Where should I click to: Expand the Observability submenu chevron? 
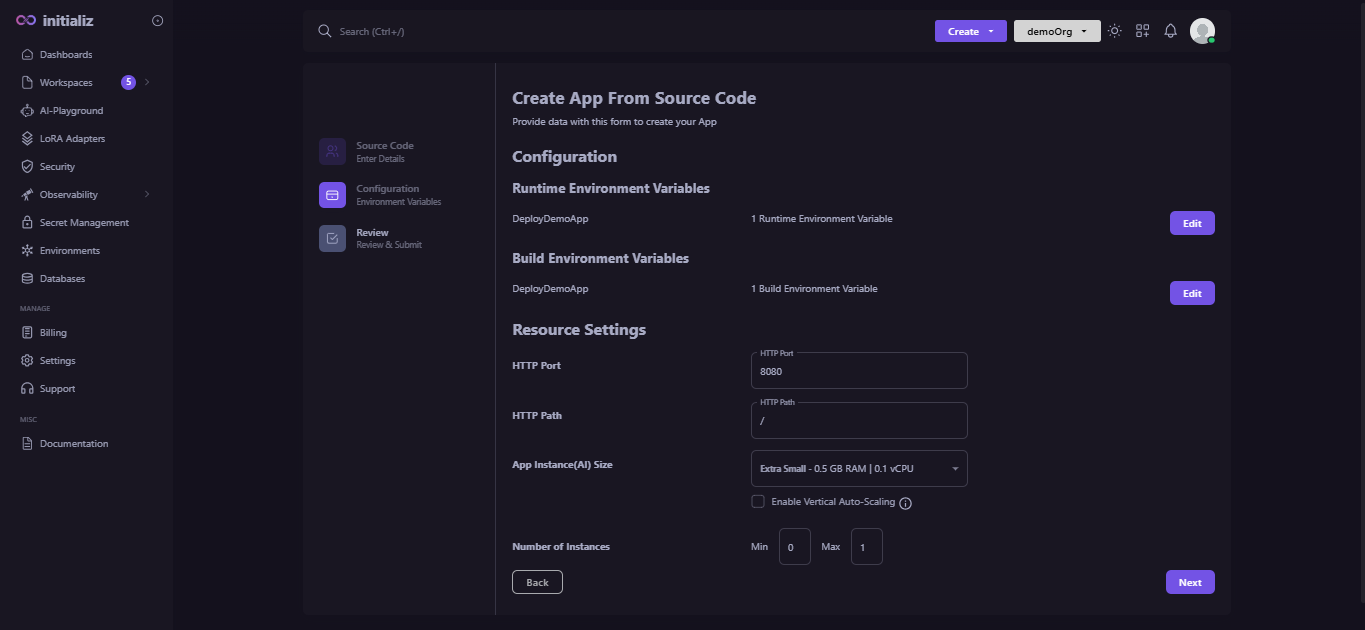(147, 195)
